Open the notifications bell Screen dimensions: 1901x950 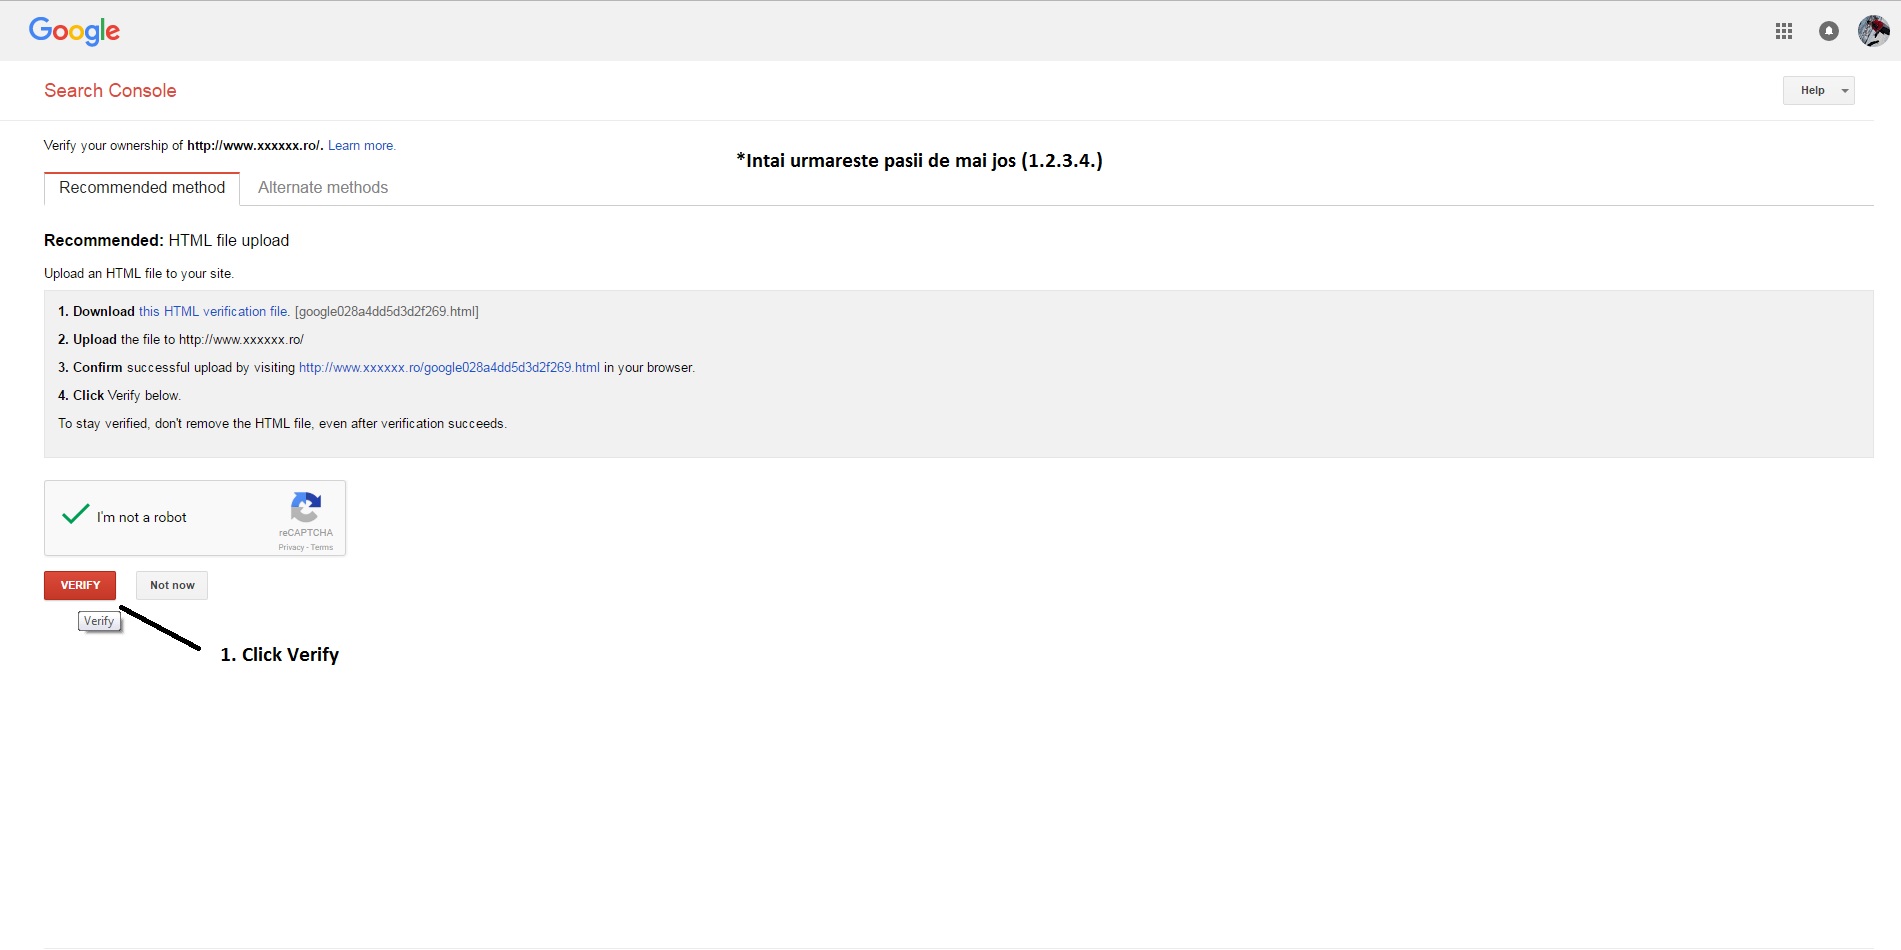[x=1828, y=31]
